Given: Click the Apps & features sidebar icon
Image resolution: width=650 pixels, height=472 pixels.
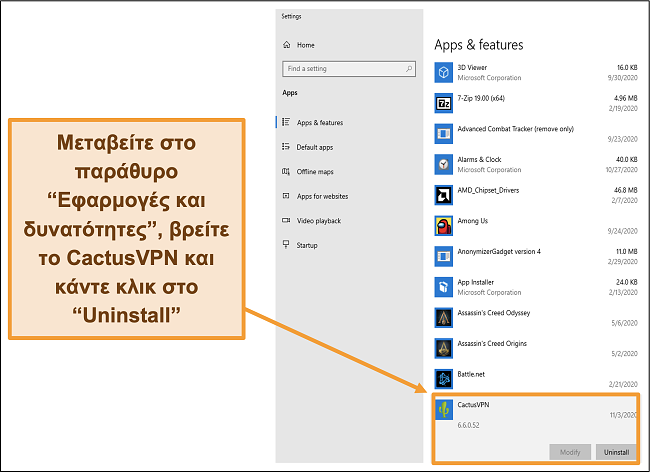Looking at the screenshot, I should pos(286,122).
